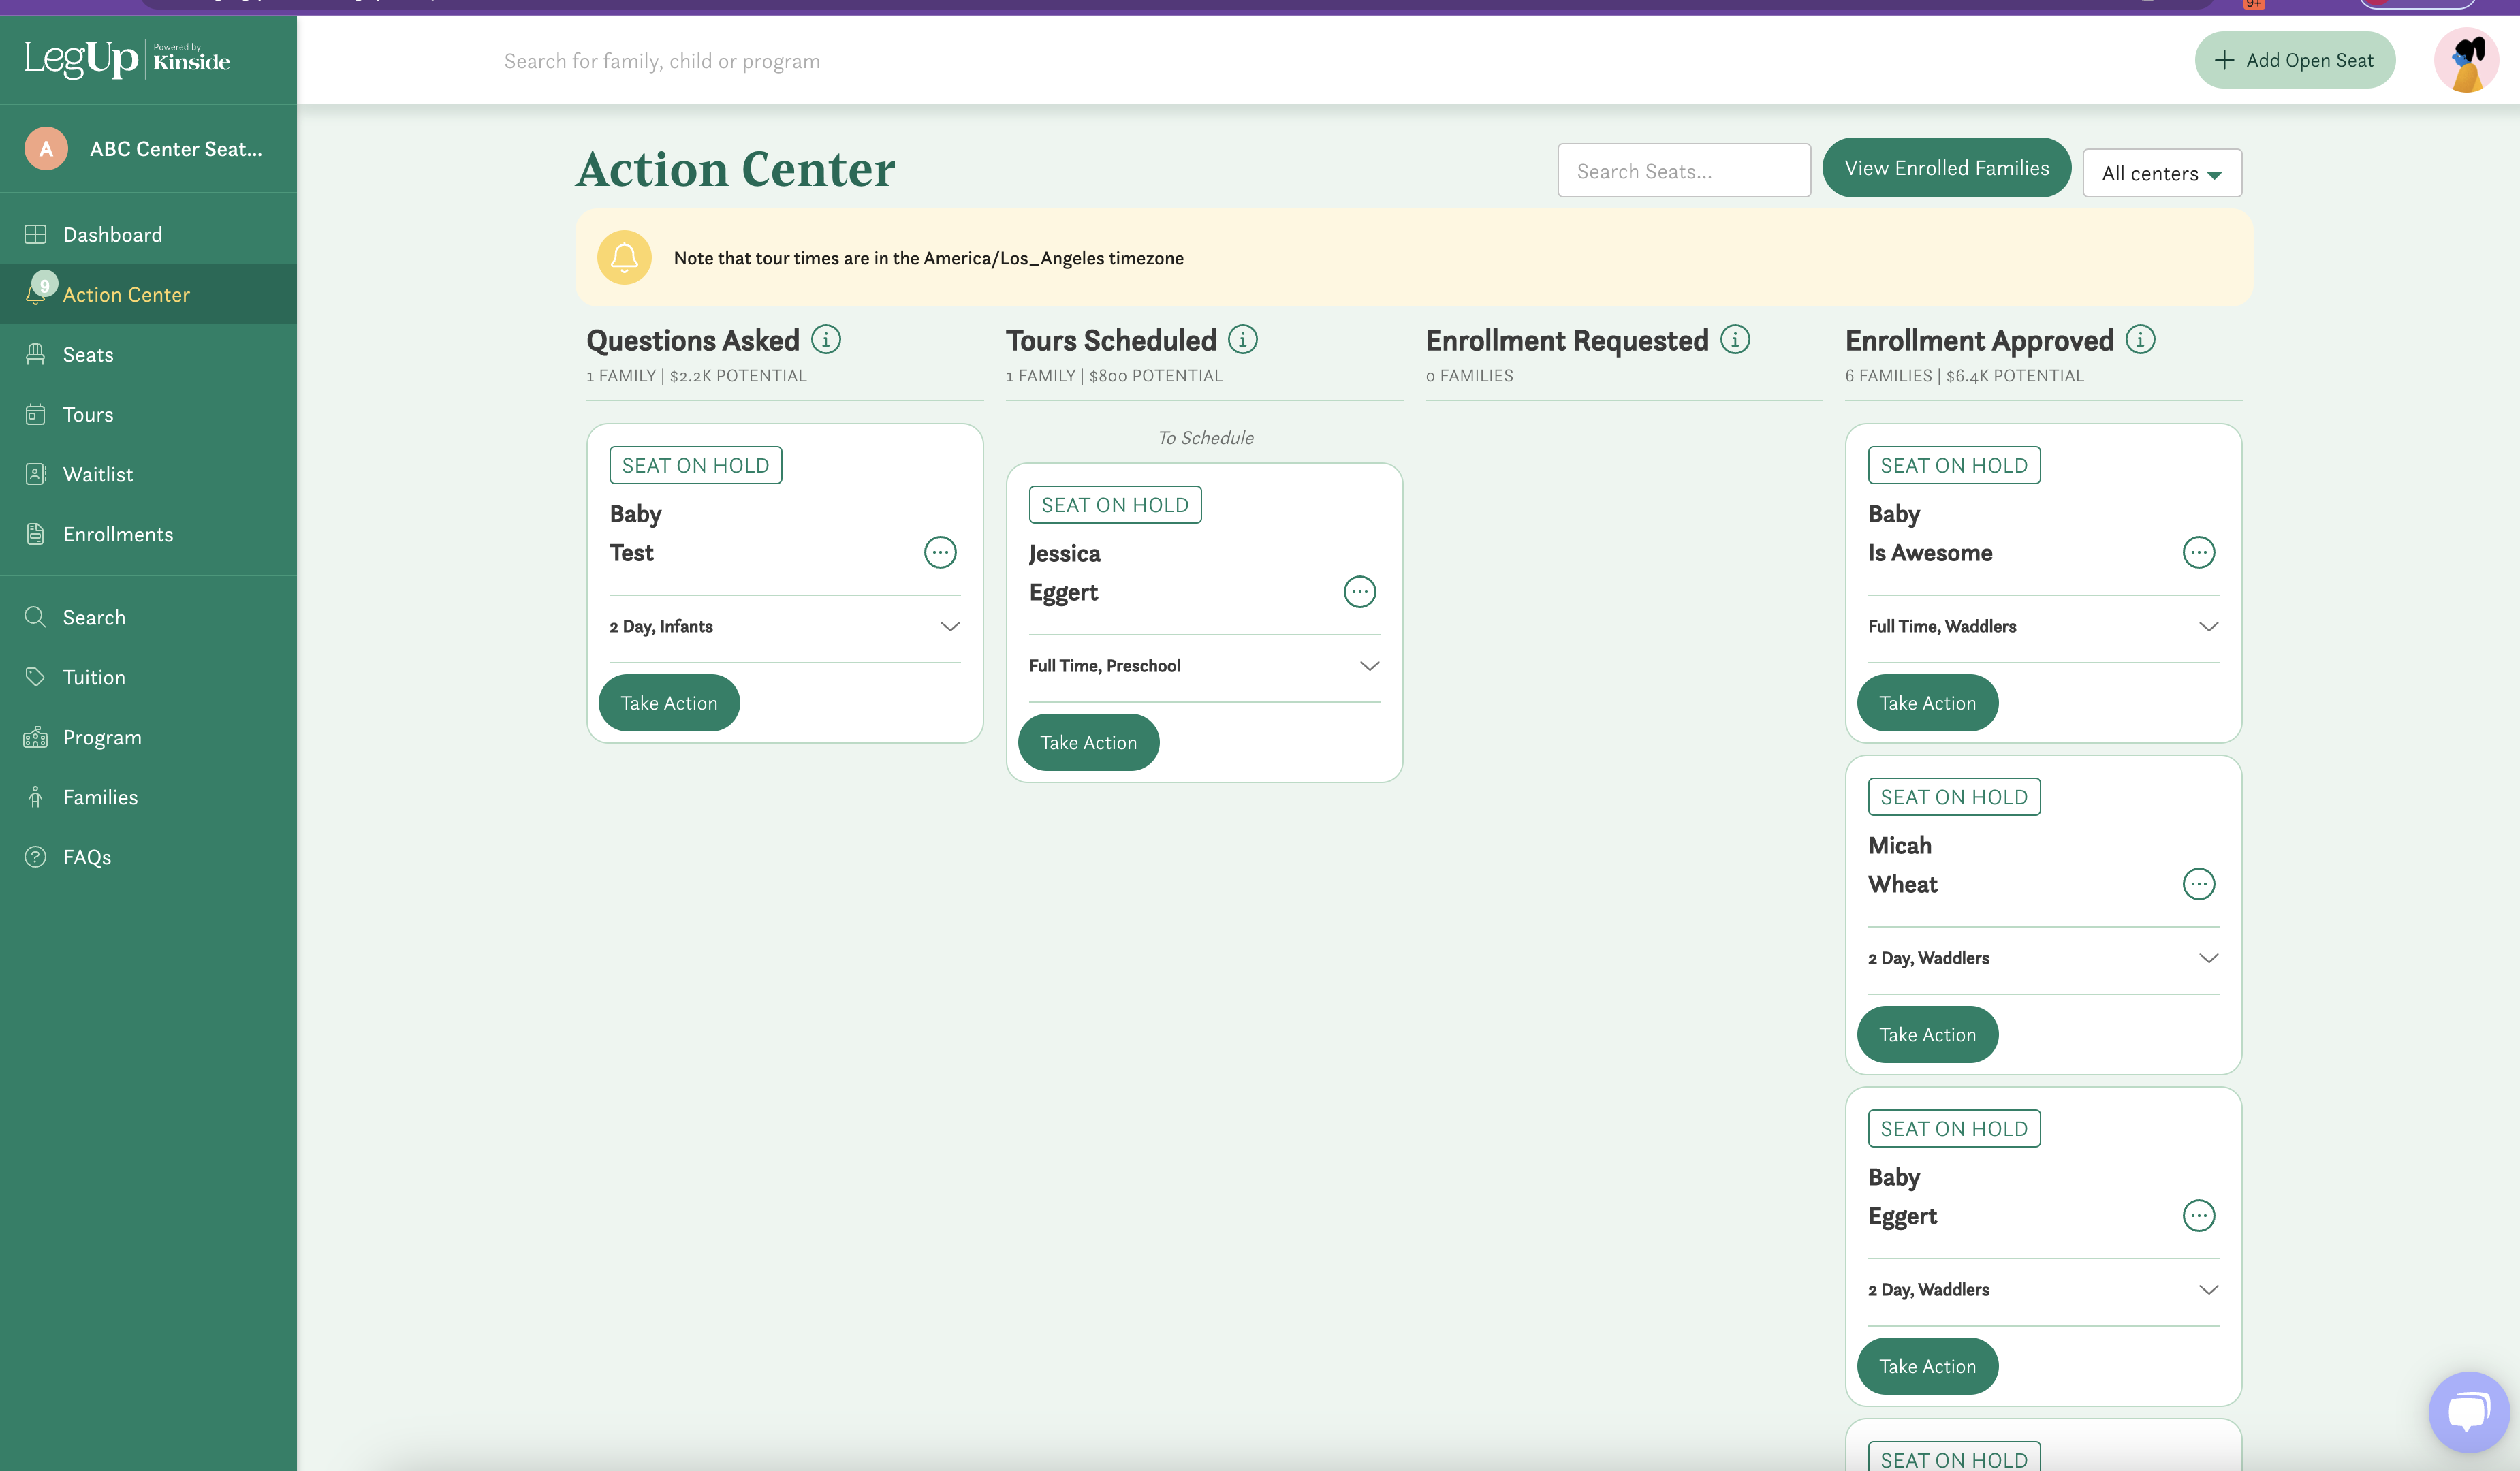
Task: Open the chat support bubble
Action: click(x=2468, y=1412)
